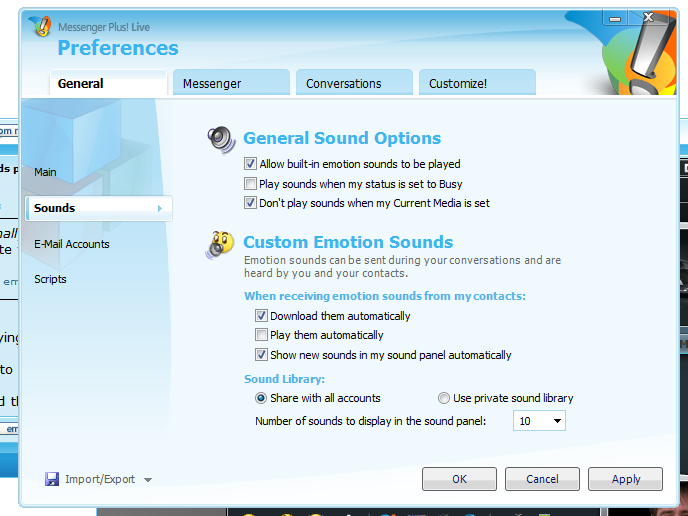Uncheck Download them automatically
This screenshot has height=516, width=688.
pos(261,315)
